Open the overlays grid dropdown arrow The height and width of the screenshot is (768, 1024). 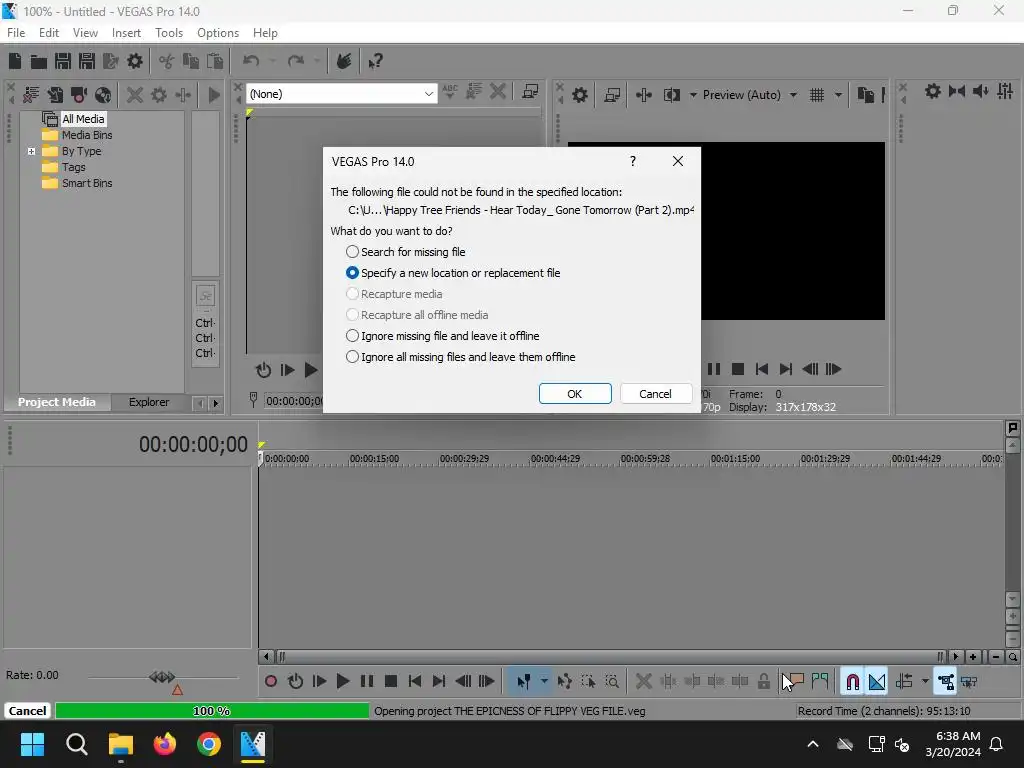point(838,95)
